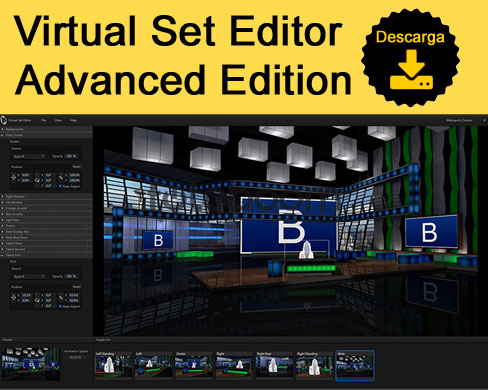
Task: Expand the Left Monitor section
Action: (x=46, y=202)
